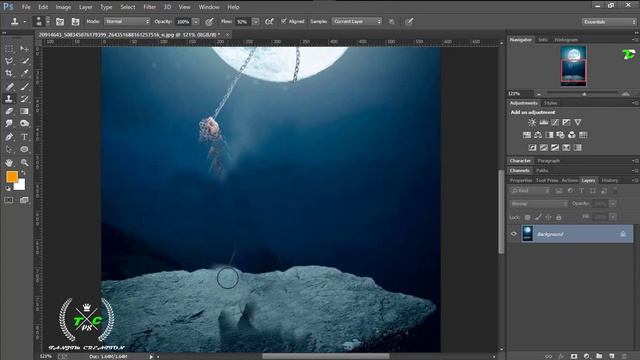Reset default foreground and background colors
640x360 pixels.
click(7, 188)
